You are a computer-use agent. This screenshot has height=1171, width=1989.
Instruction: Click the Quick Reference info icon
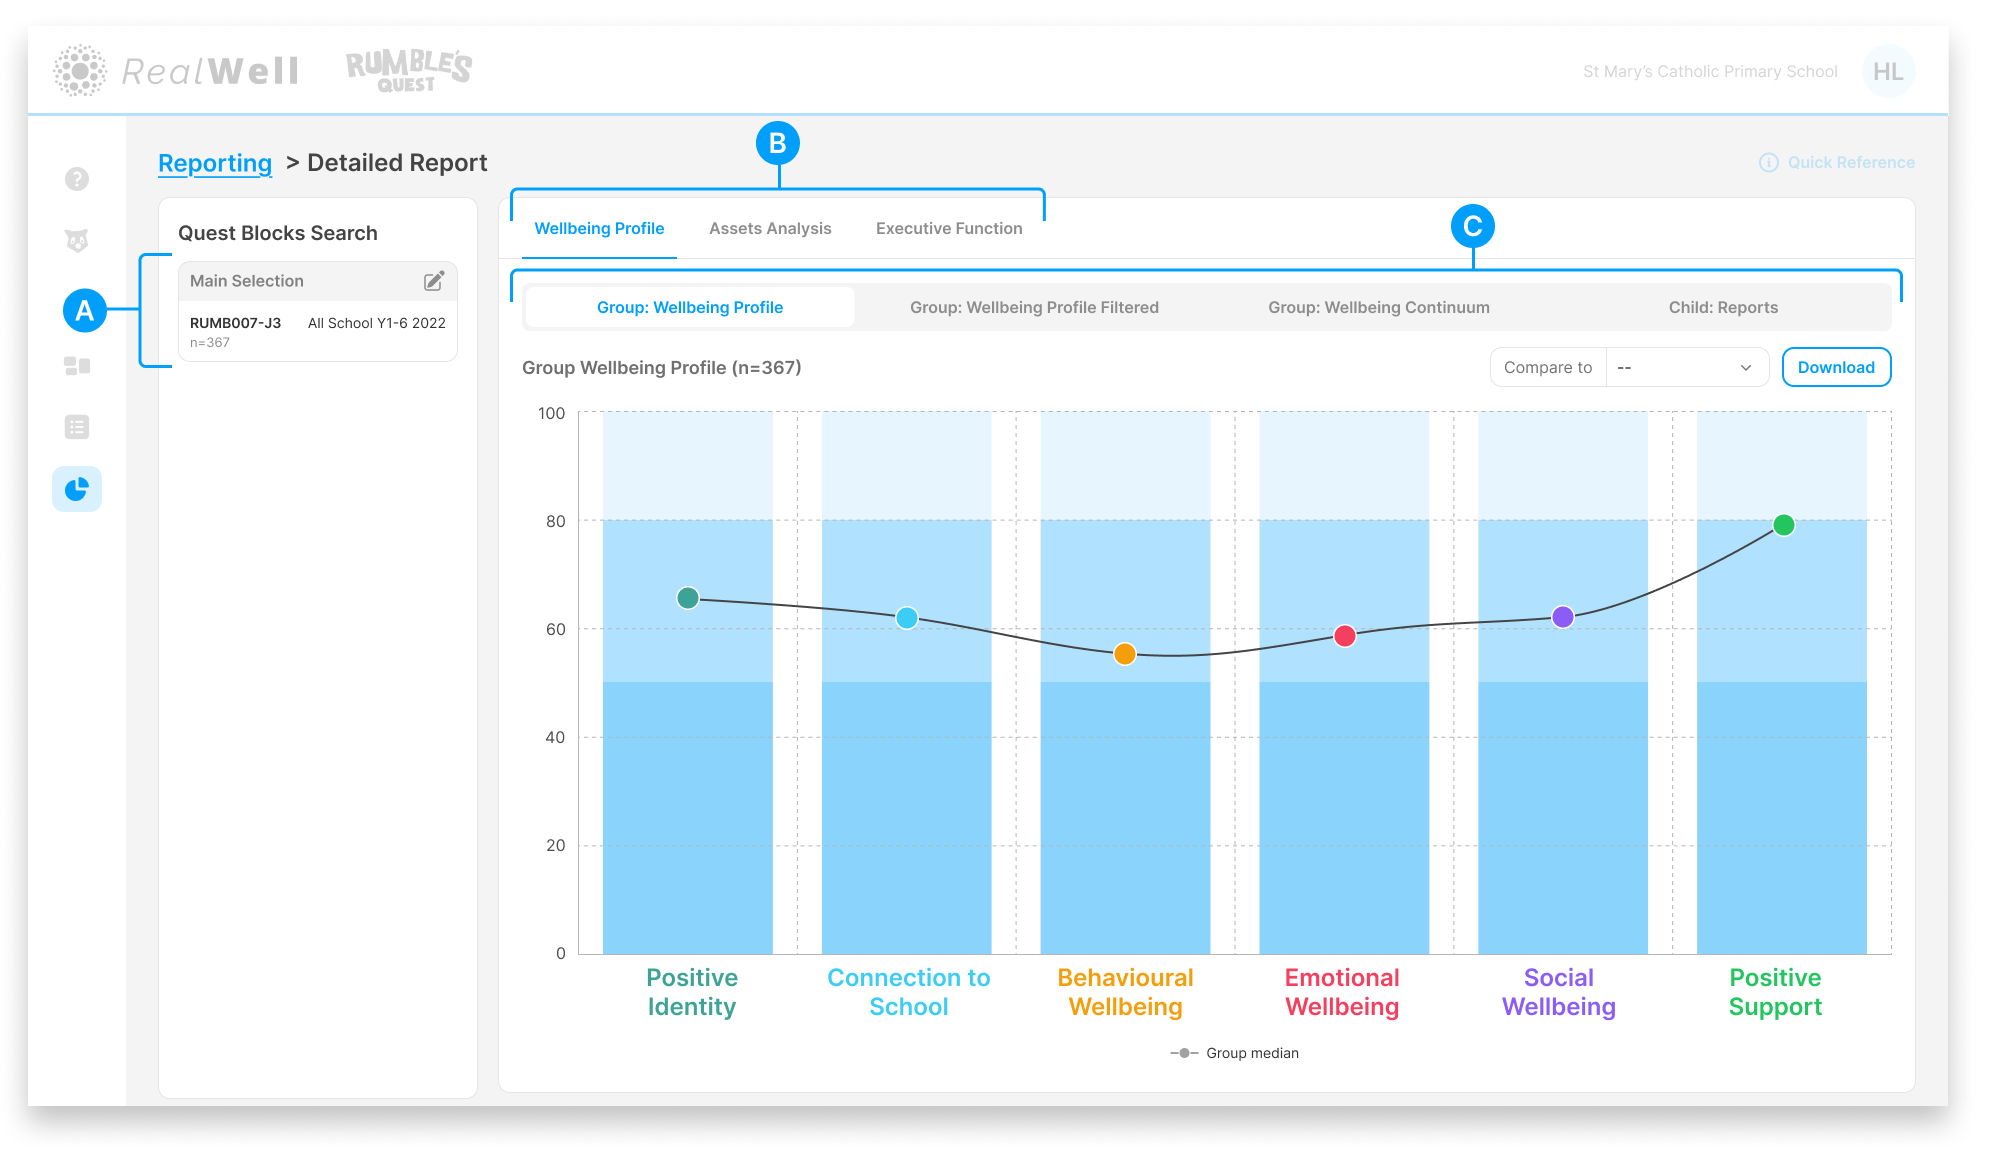[1768, 162]
